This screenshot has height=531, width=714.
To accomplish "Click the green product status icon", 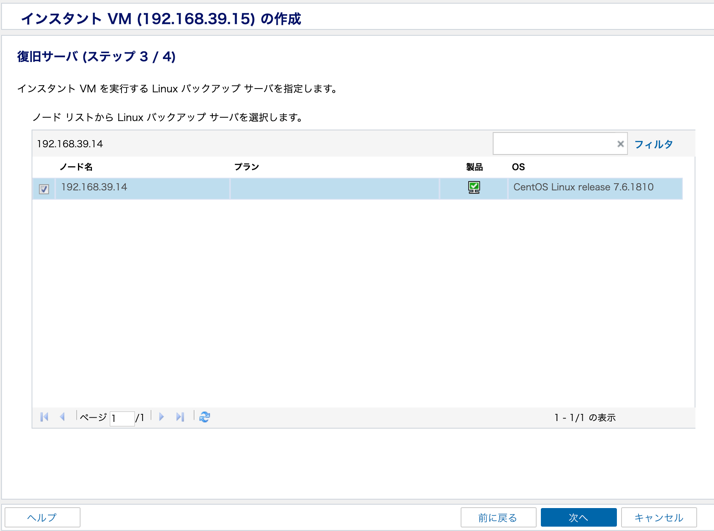I will point(474,187).
